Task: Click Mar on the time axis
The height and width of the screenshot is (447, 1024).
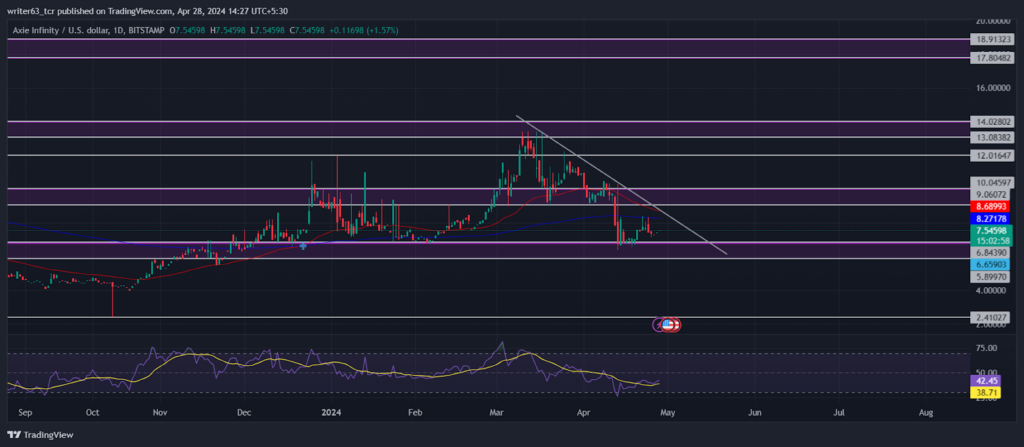Action: click(495, 413)
